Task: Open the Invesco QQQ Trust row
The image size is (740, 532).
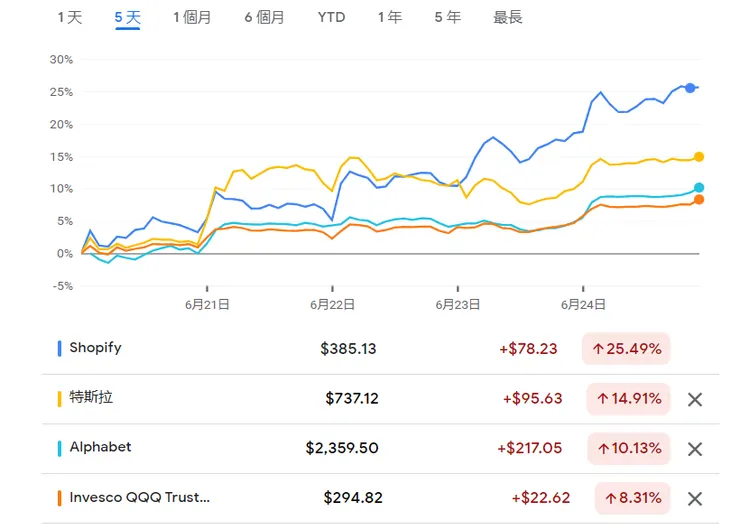Action: 380,498
